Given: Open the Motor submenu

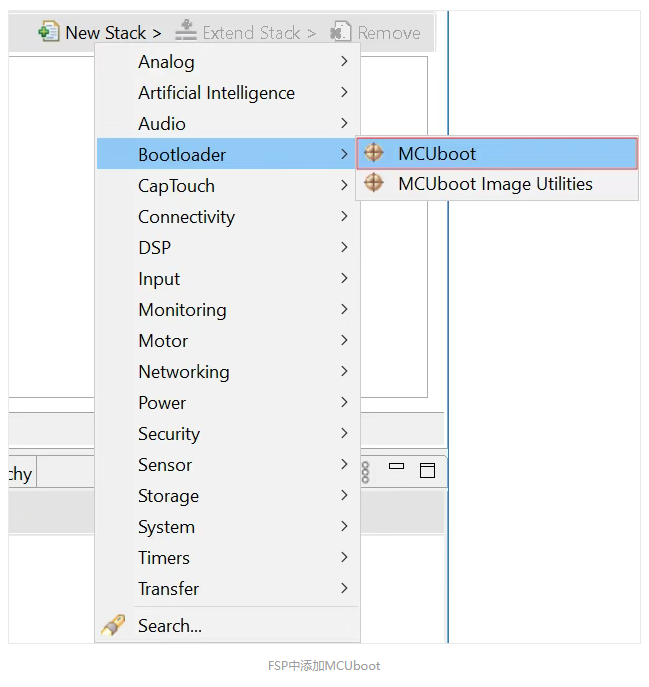Looking at the screenshot, I should coord(228,341).
